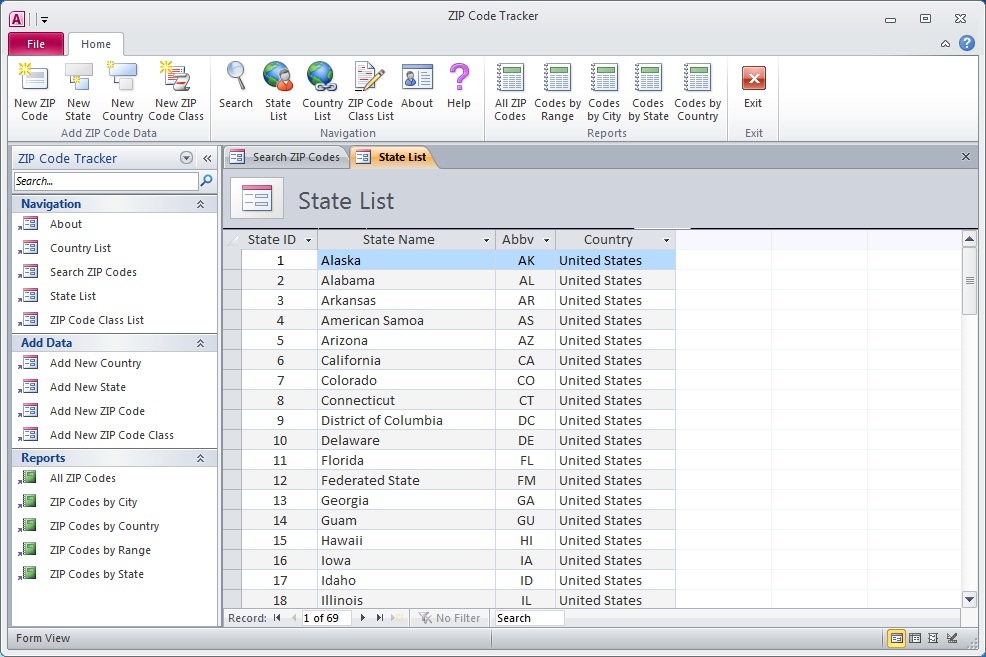
Task: Open ZIP Codes by City report
Action: point(93,502)
